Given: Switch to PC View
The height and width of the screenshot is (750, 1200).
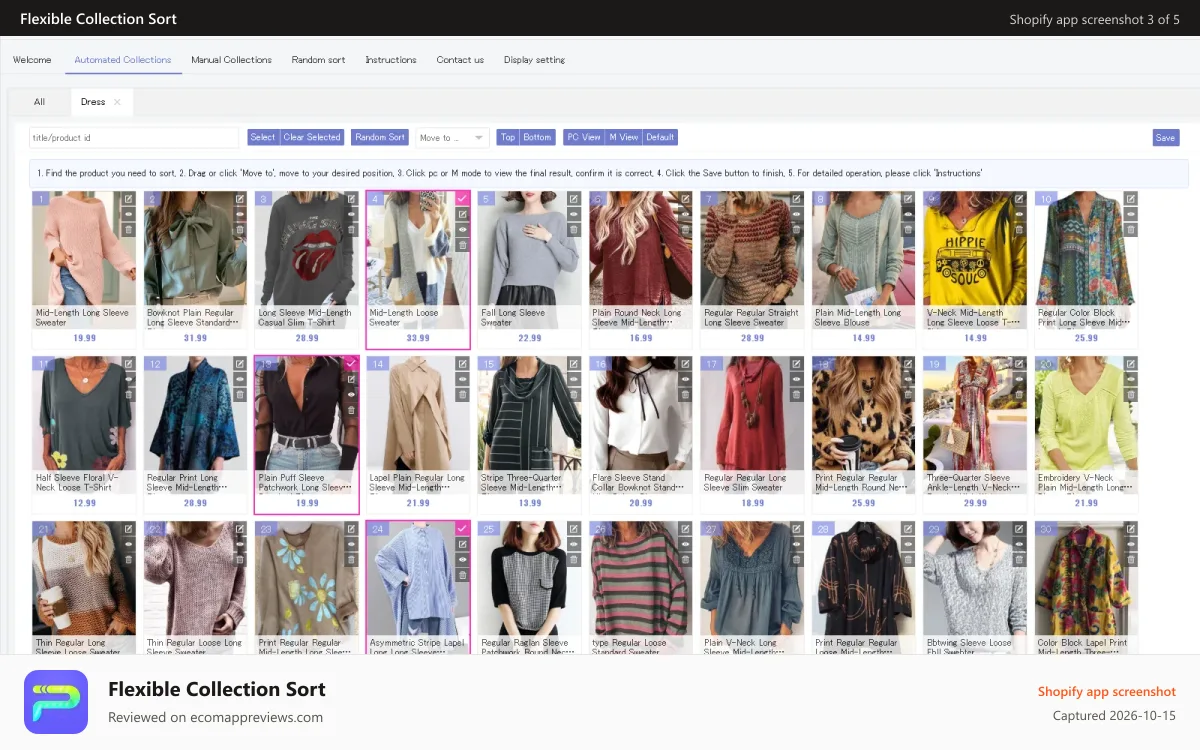Looking at the screenshot, I should pyautogui.click(x=584, y=137).
